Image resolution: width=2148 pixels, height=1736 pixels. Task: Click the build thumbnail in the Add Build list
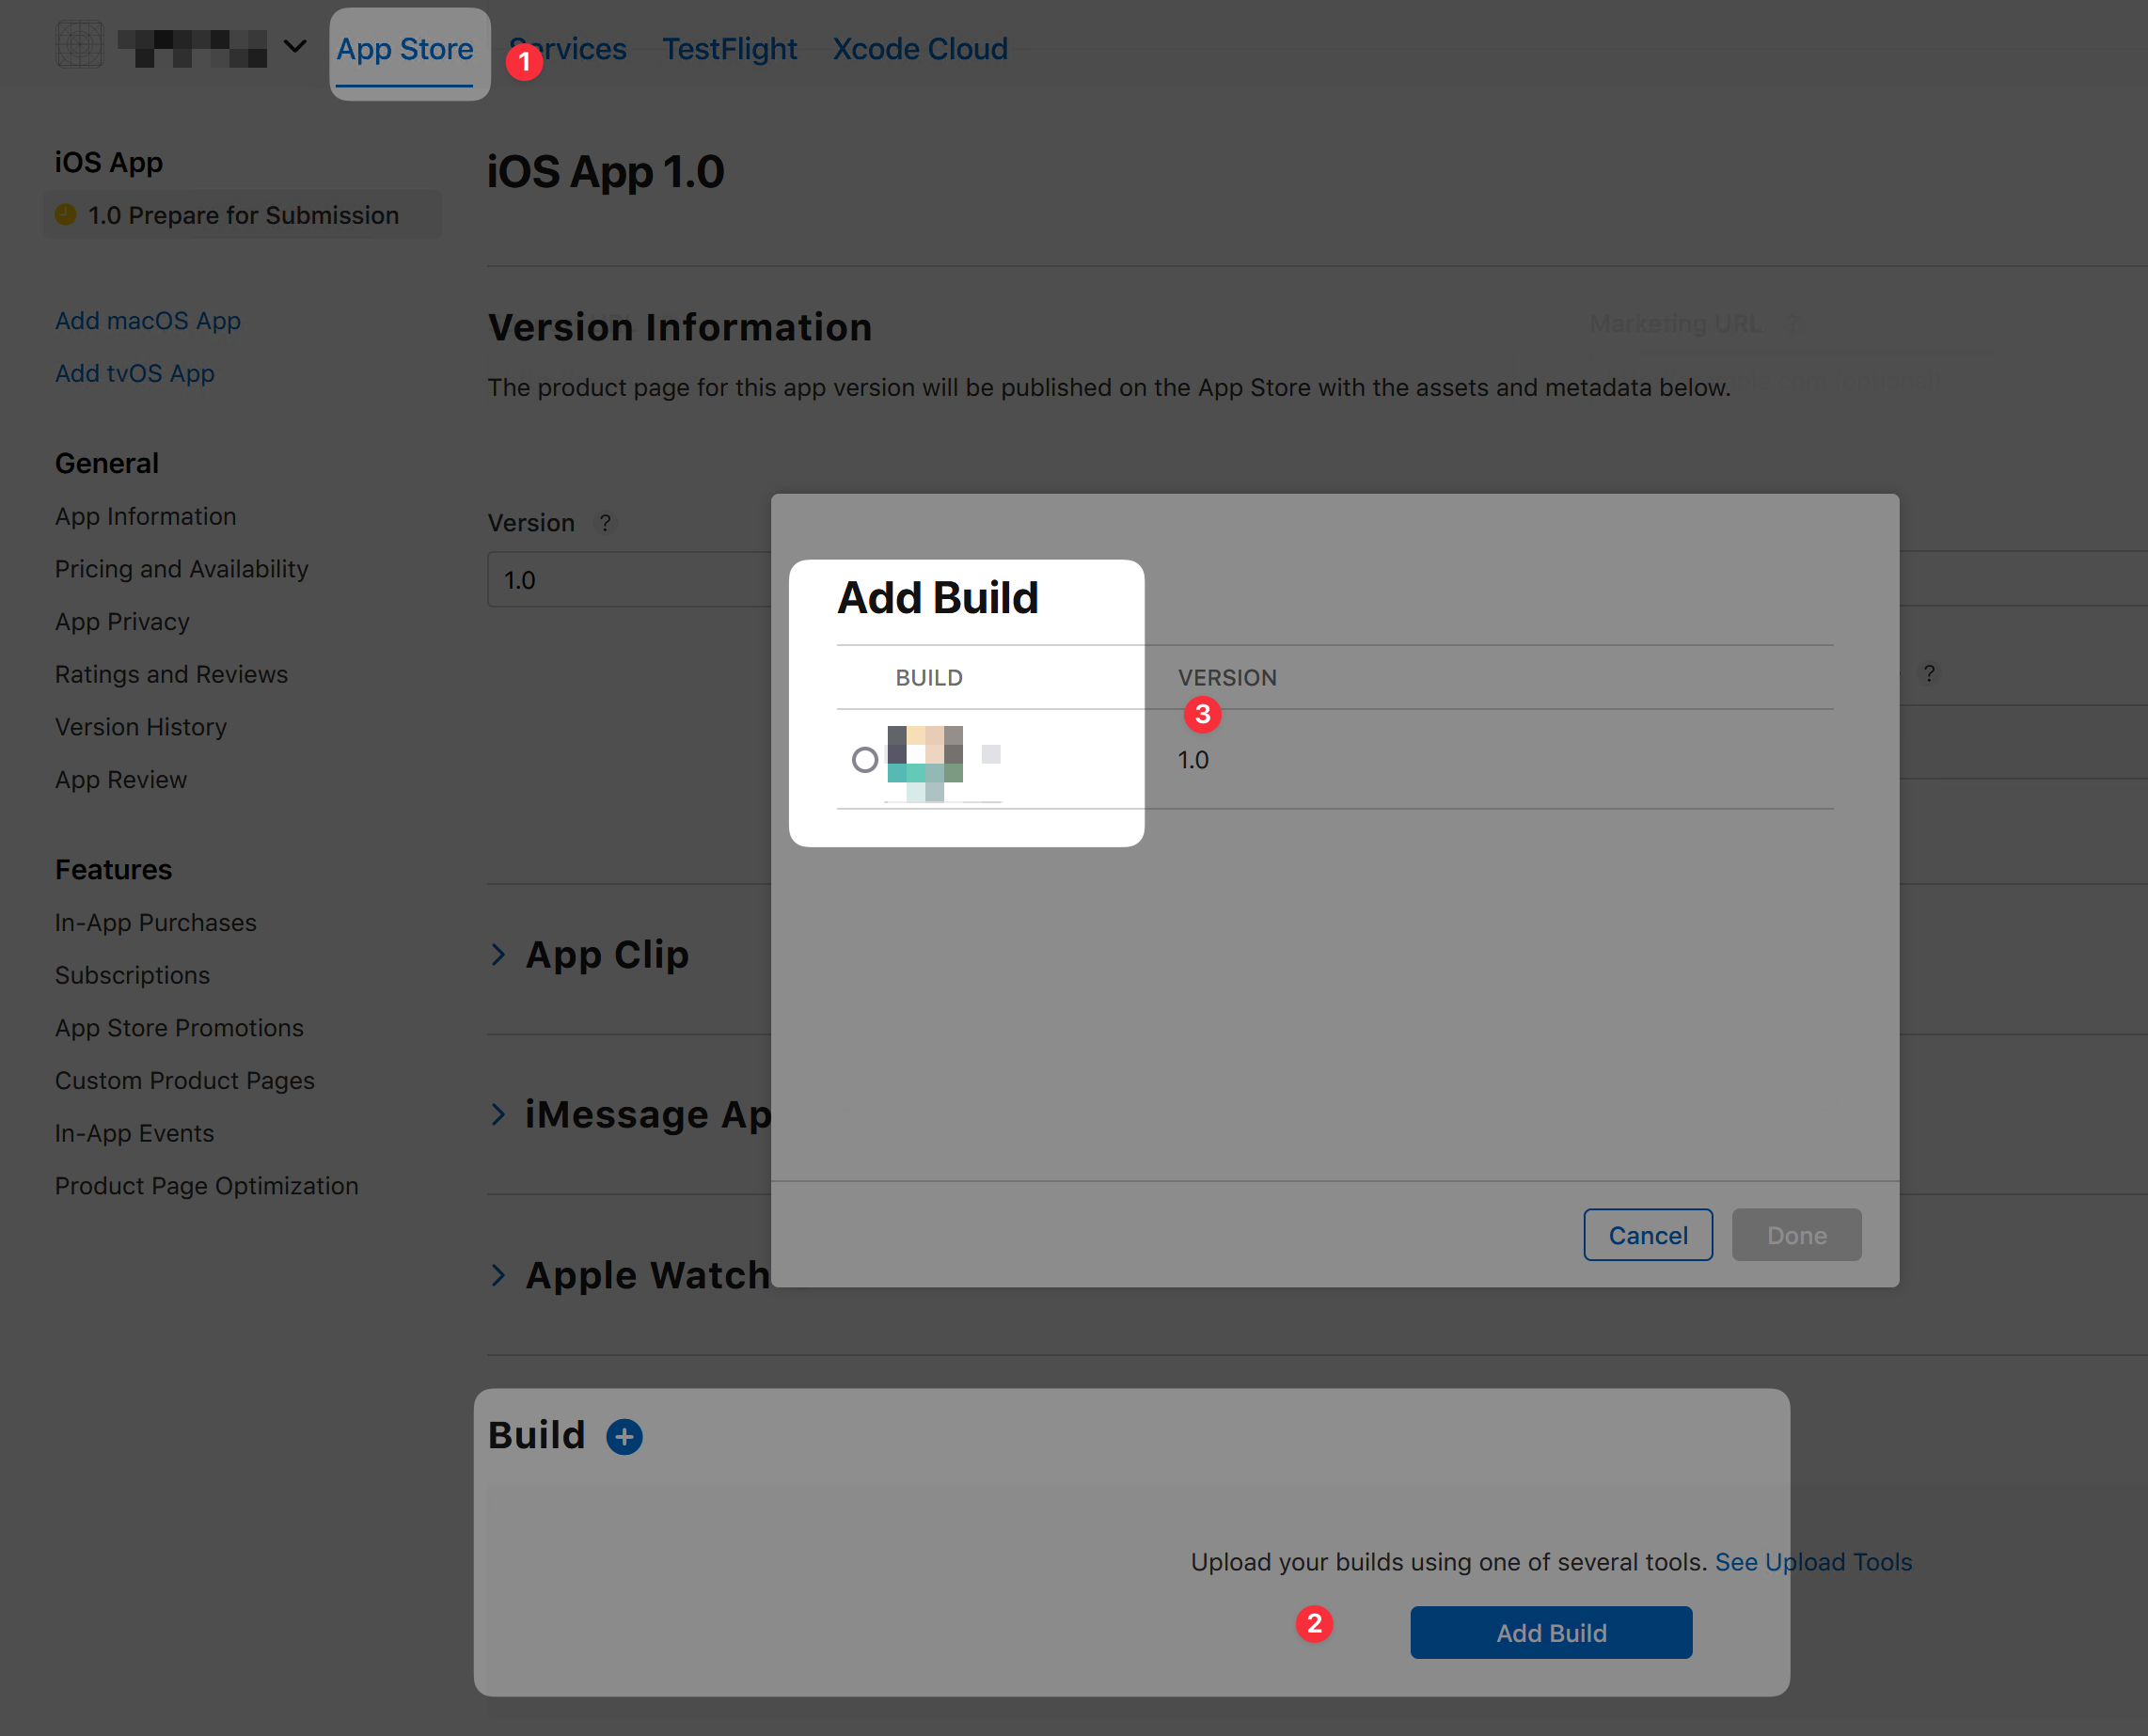tap(925, 763)
